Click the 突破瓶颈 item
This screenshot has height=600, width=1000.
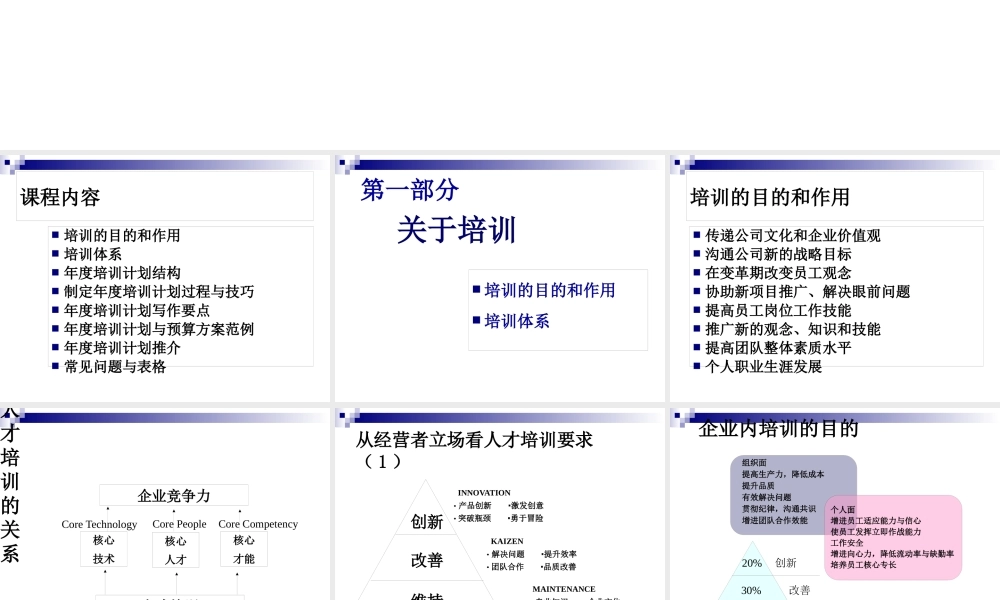pyautogui.click(x=473, y=518)
